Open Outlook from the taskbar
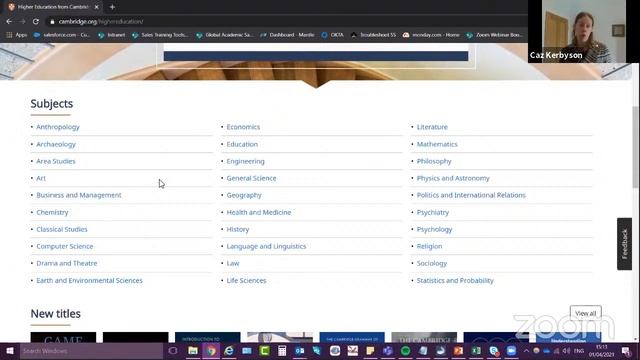Screen dimensions: 640x360 point(300,351)
